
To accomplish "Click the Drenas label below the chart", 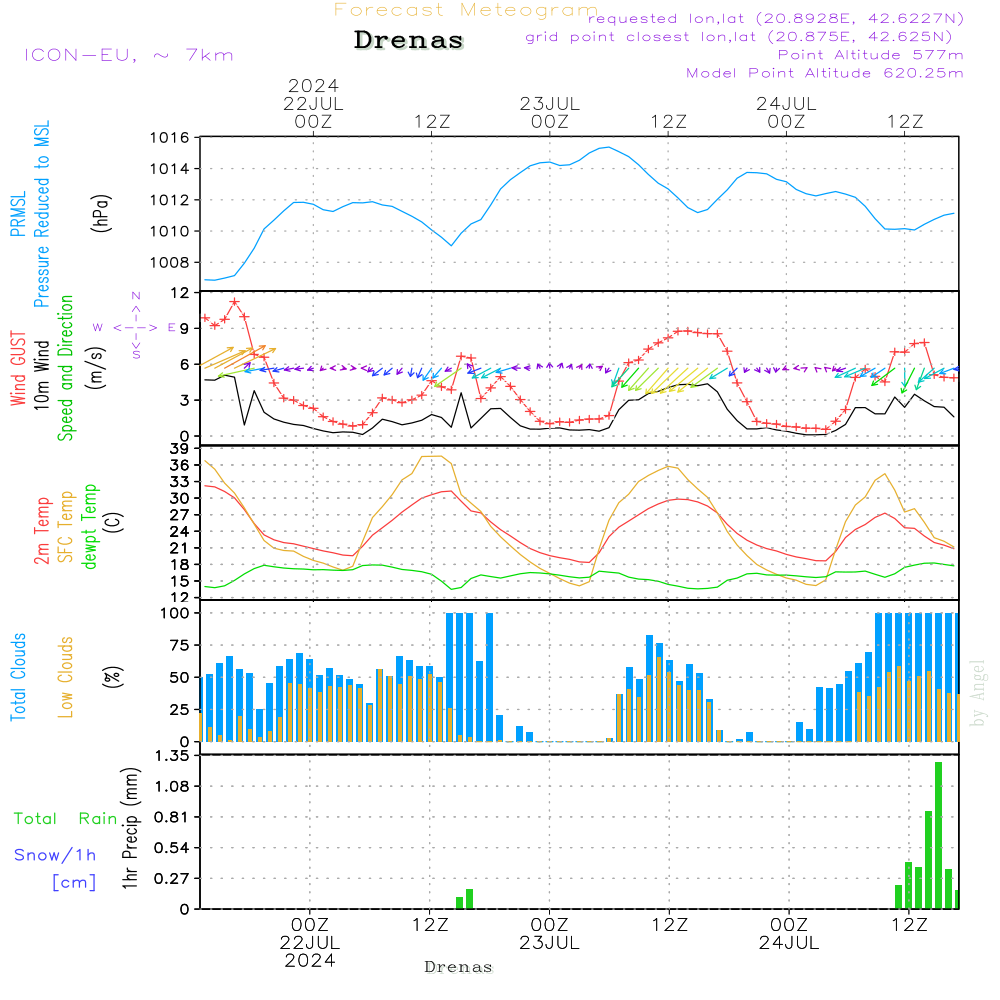I will coord(459,967).
